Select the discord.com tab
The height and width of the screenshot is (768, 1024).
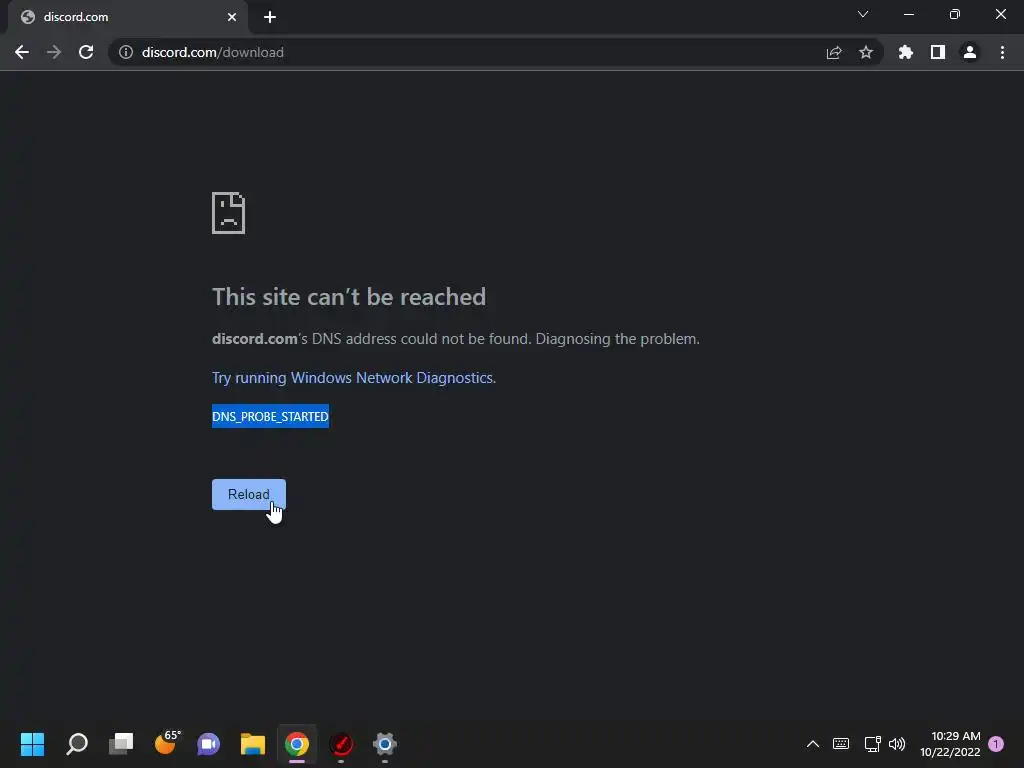coord(127,17)
